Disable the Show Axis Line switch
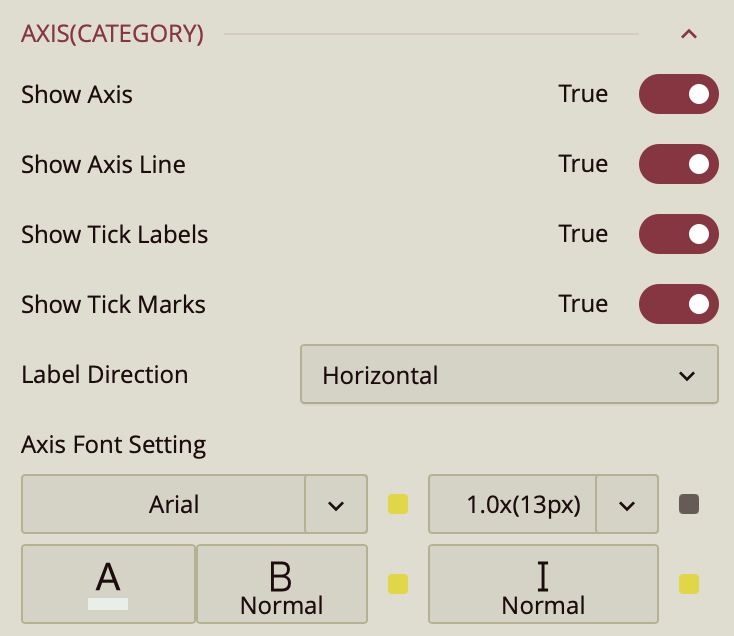Screen dimensions: 734x636 tap(679, 164)
